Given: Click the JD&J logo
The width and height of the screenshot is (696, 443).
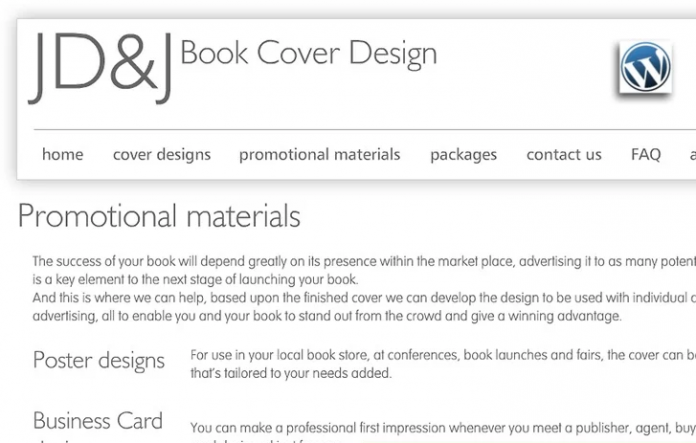Looking at the screenshot, I should (x=101, y=66).
